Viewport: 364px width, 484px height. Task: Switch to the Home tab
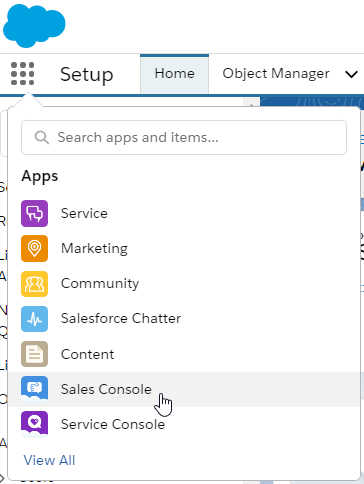pos(174,74)
